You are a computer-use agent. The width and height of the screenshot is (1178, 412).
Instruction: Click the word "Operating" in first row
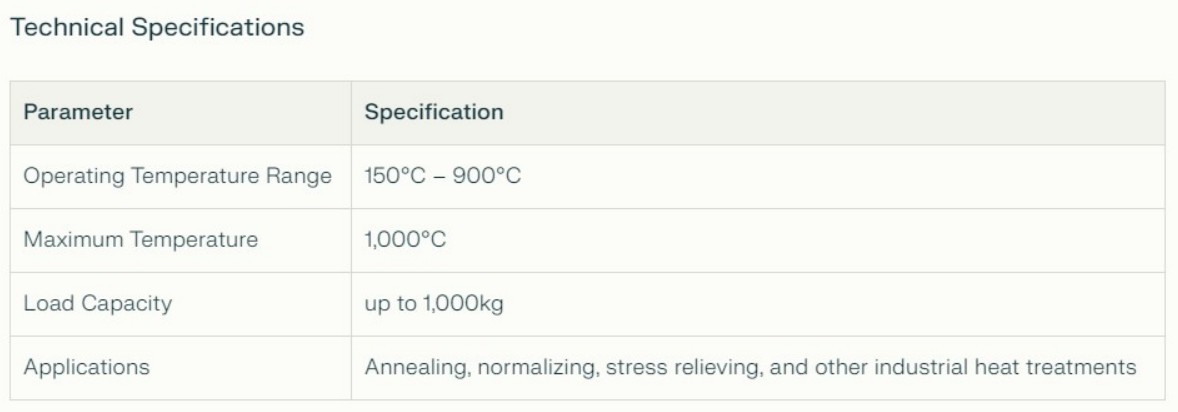tap(64, 176)
